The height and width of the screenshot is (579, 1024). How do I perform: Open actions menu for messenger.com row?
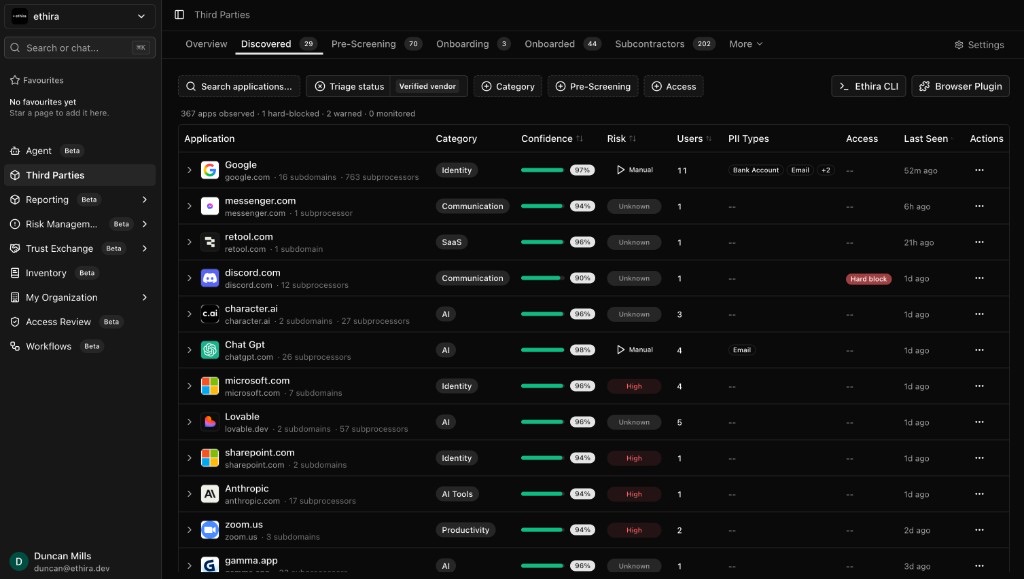979,206
